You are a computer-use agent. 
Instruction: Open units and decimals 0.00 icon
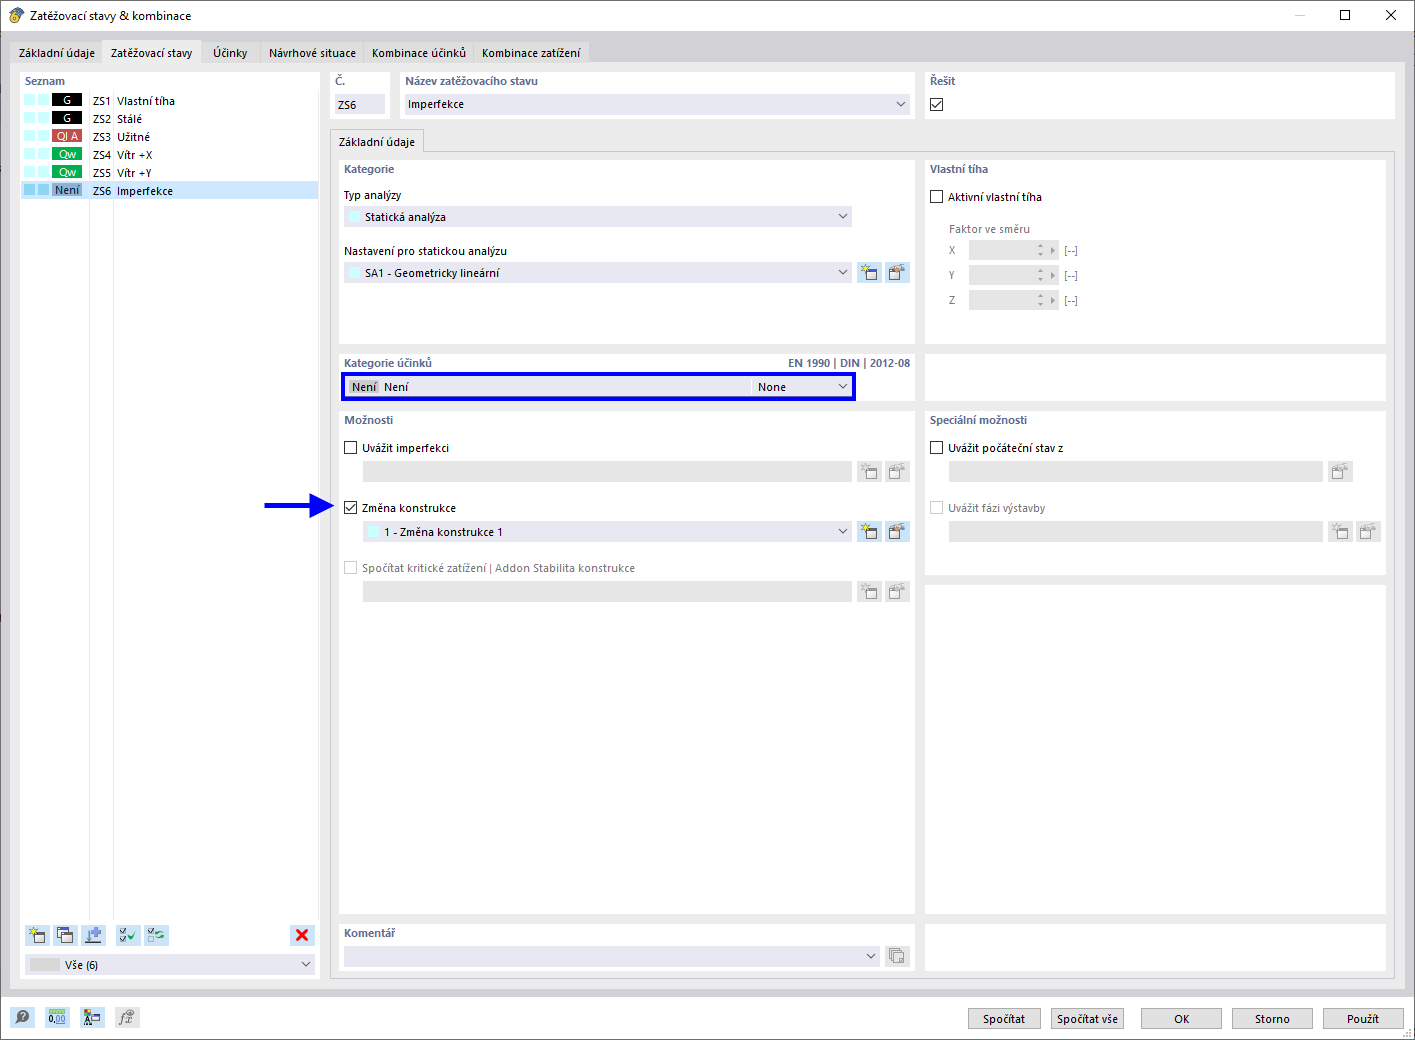tap(57, 1018)
